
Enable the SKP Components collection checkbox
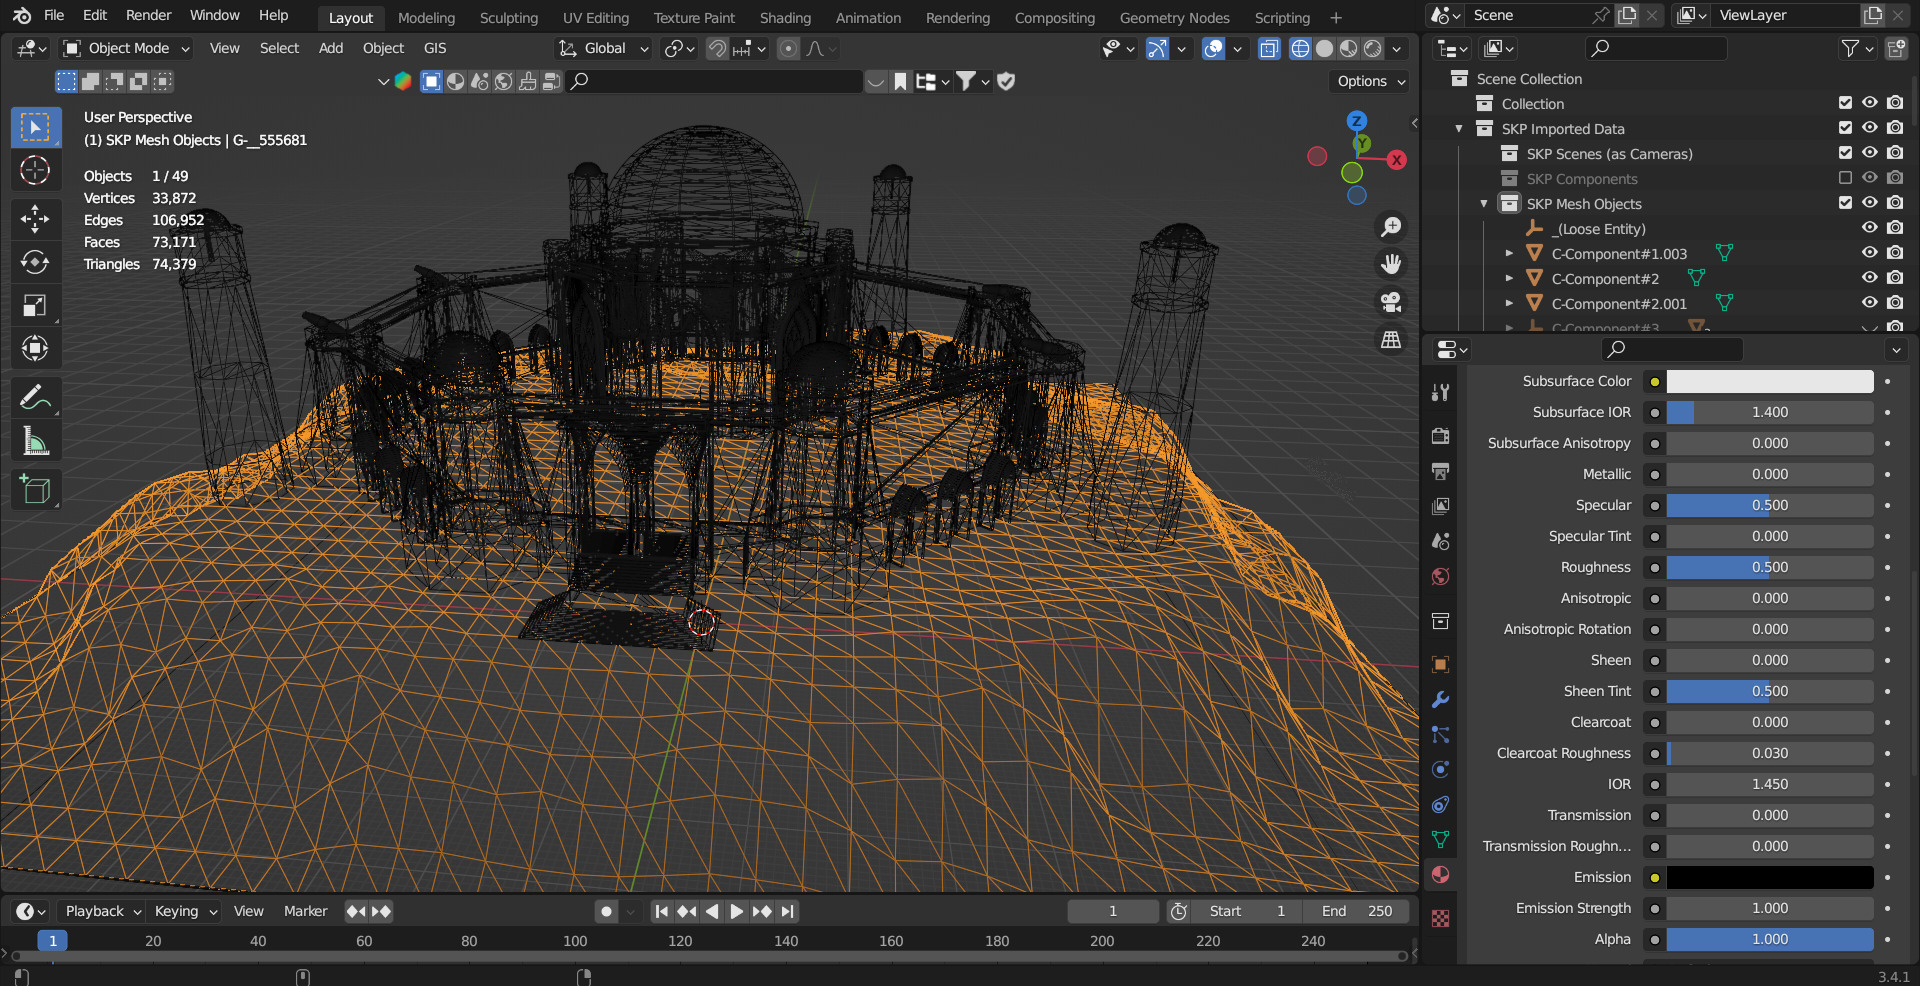click(1845, 178)
